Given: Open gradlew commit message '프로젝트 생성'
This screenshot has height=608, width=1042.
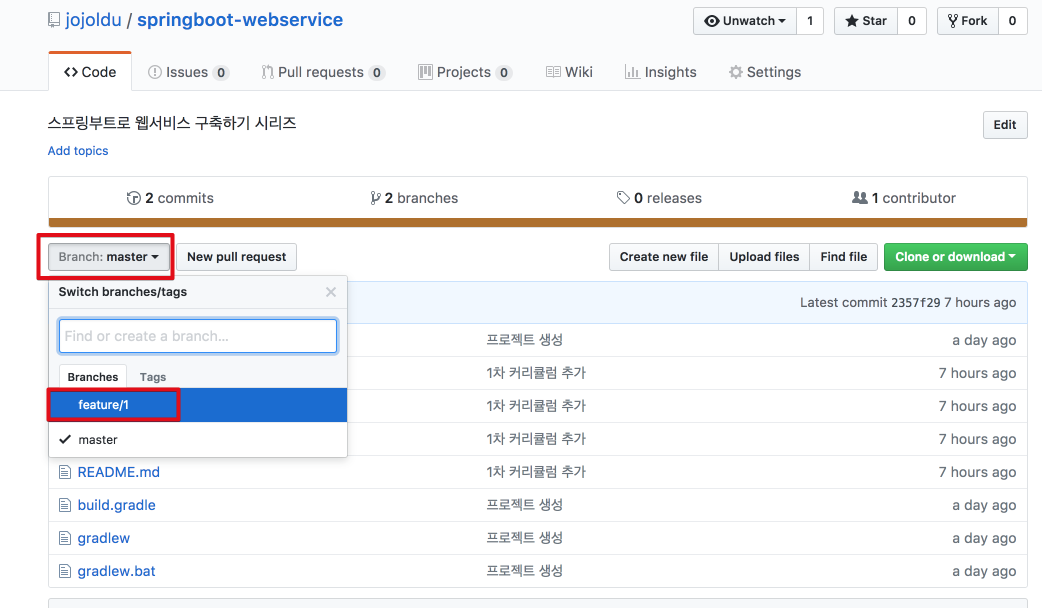Looking at the screenshot, I should click(x=524, y=538).
